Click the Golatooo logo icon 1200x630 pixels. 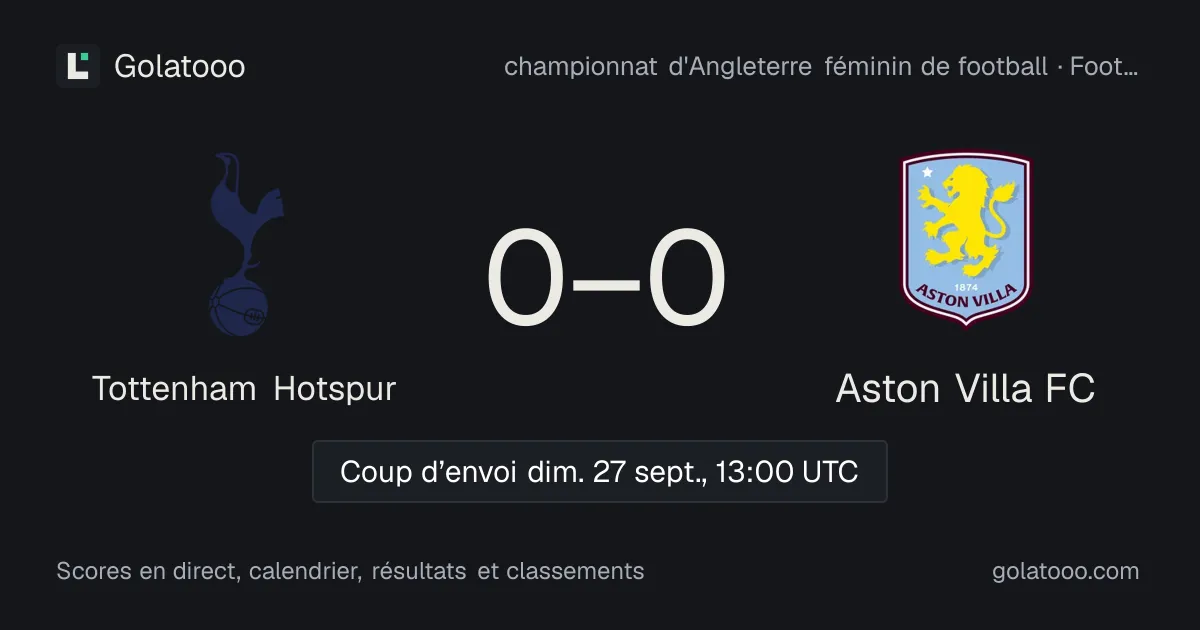(78, 66)
